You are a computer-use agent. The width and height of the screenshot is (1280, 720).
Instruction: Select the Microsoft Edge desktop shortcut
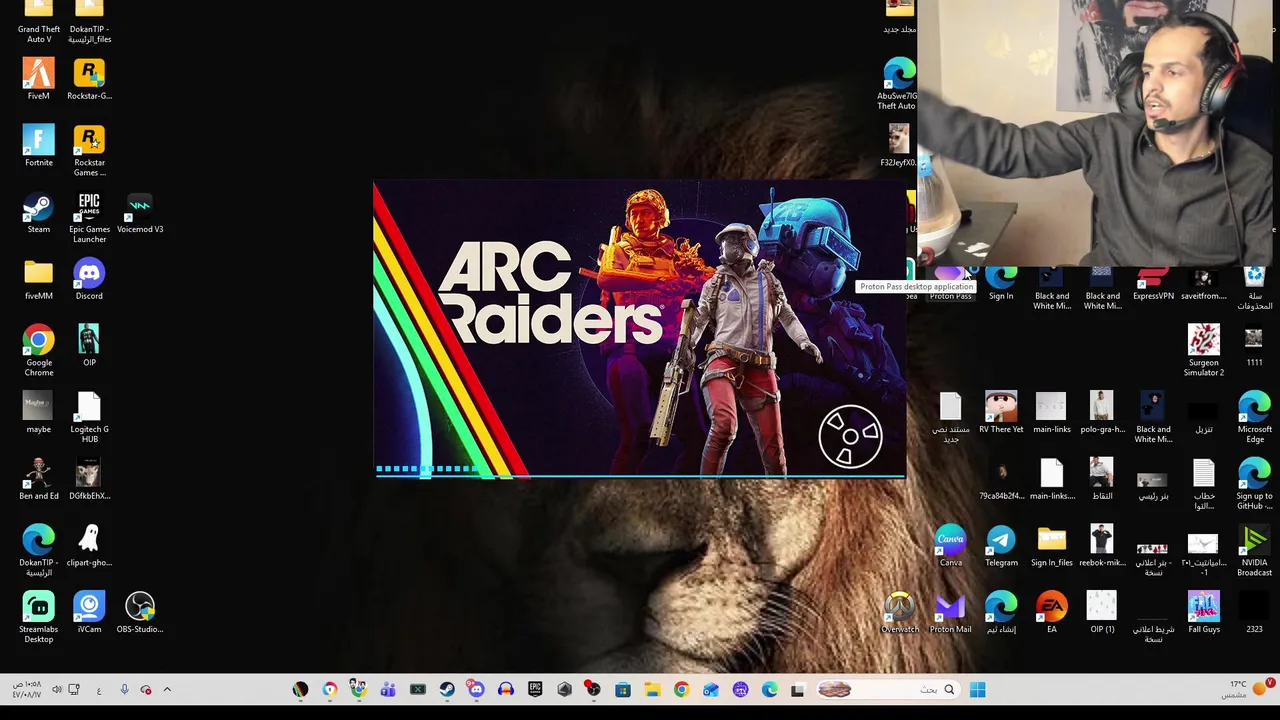tap(1254, 418)
